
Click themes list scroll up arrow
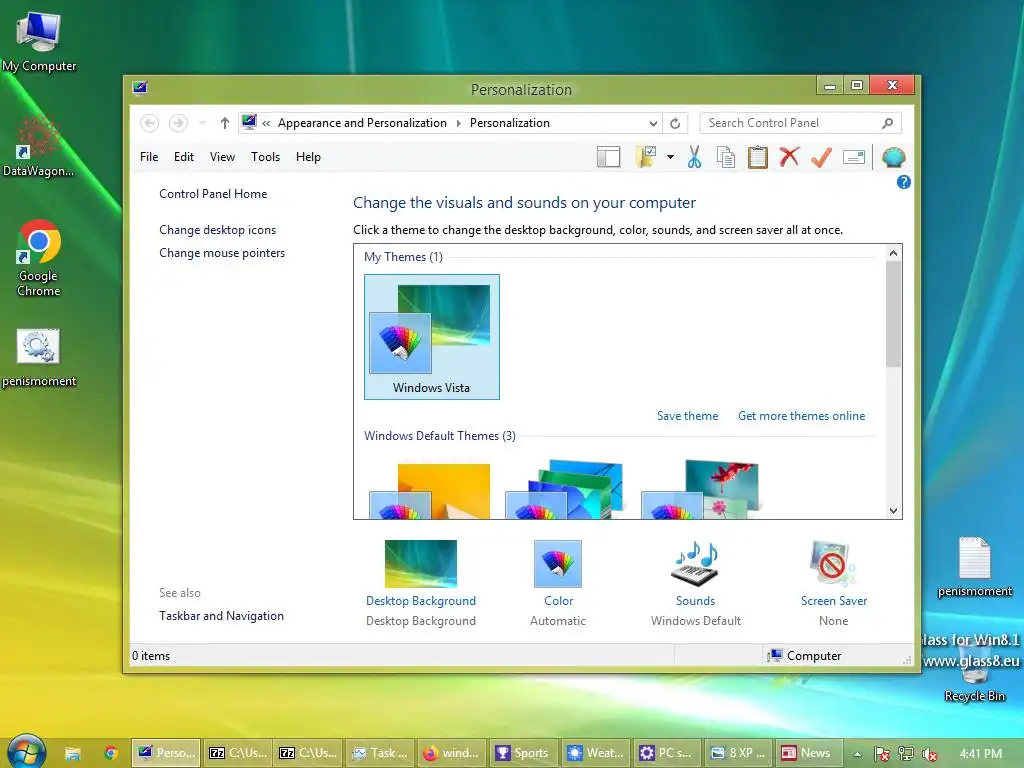(x=893, y=253)
